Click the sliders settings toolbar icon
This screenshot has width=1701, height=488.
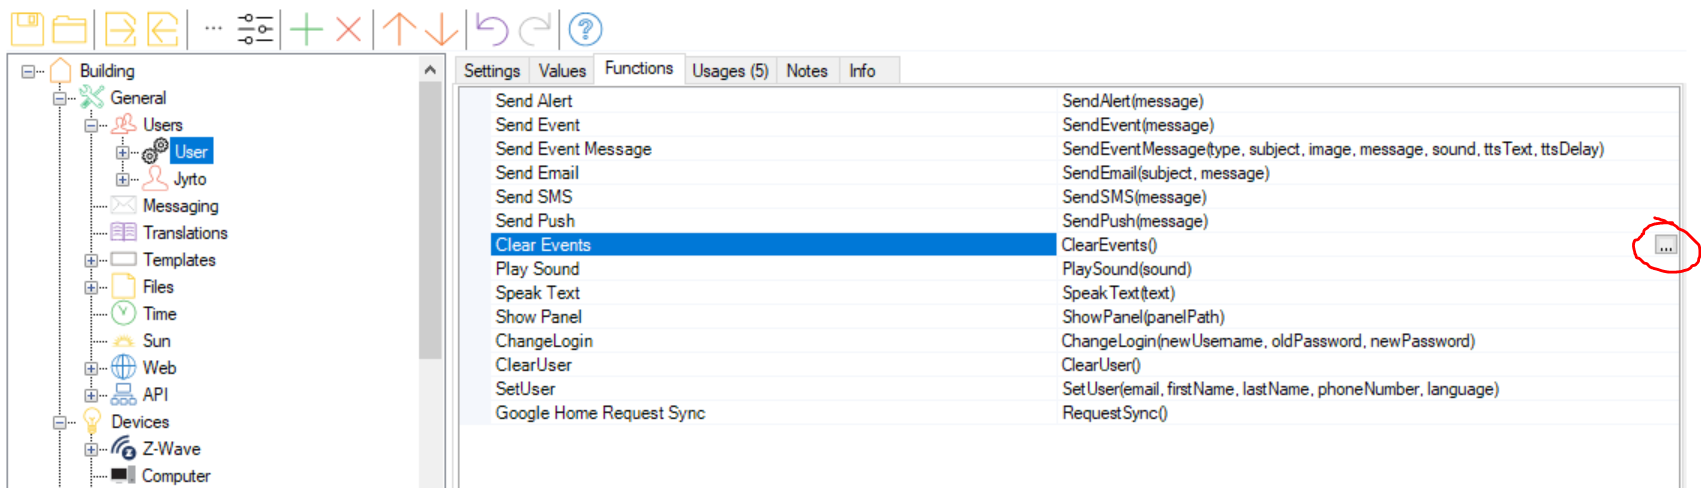pyautogui.click(x=255, y=29)
